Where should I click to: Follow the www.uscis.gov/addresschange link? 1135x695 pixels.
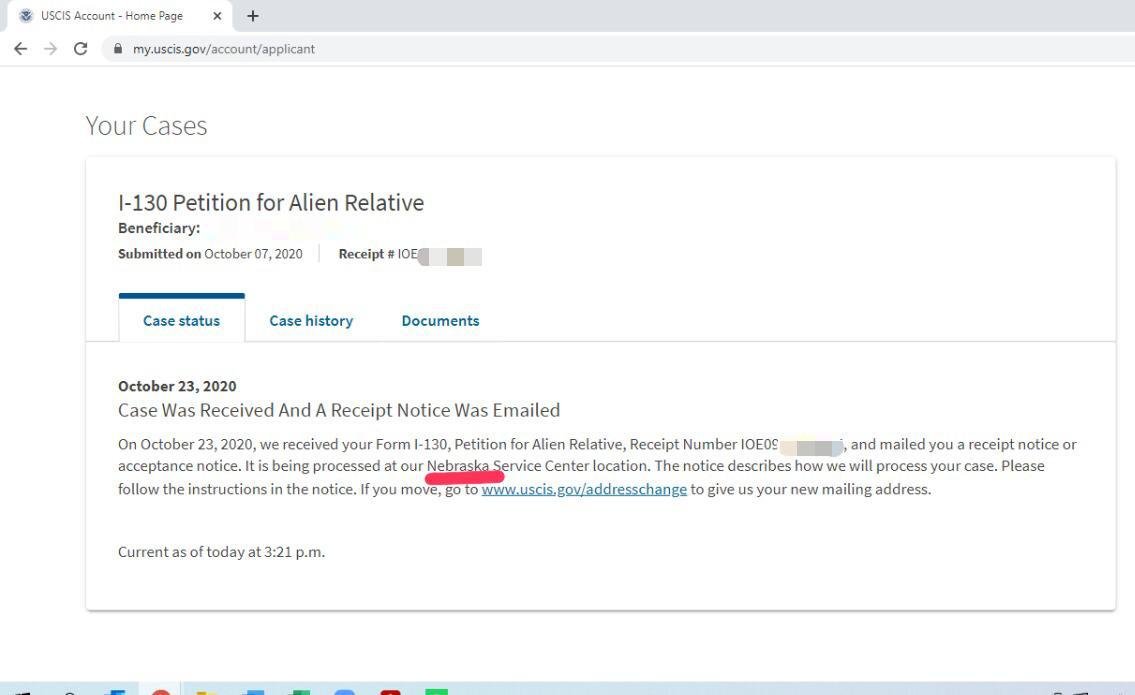(x=584, y=489)
